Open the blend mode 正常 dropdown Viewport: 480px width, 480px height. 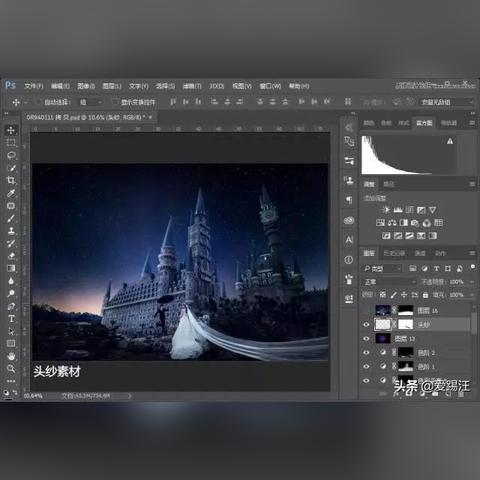[389, 282]
